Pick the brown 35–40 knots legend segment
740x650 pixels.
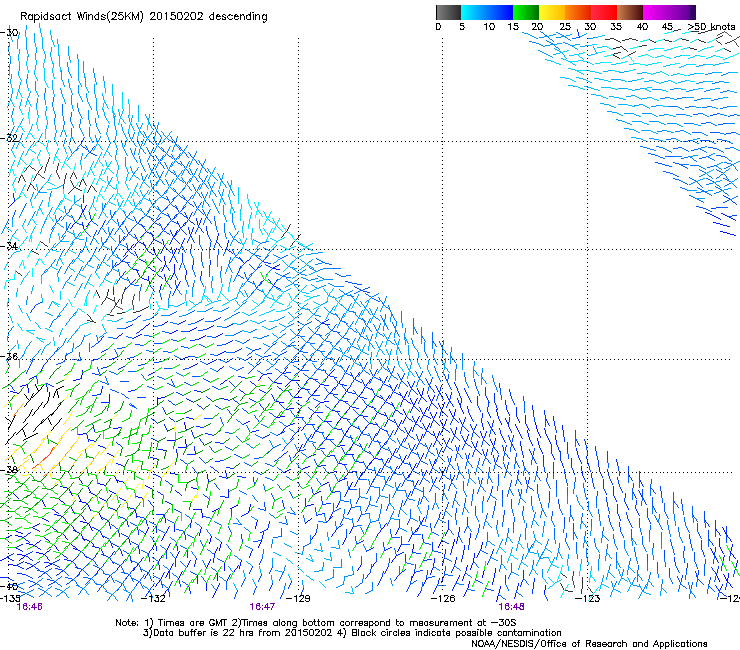(x=630, y=12)
